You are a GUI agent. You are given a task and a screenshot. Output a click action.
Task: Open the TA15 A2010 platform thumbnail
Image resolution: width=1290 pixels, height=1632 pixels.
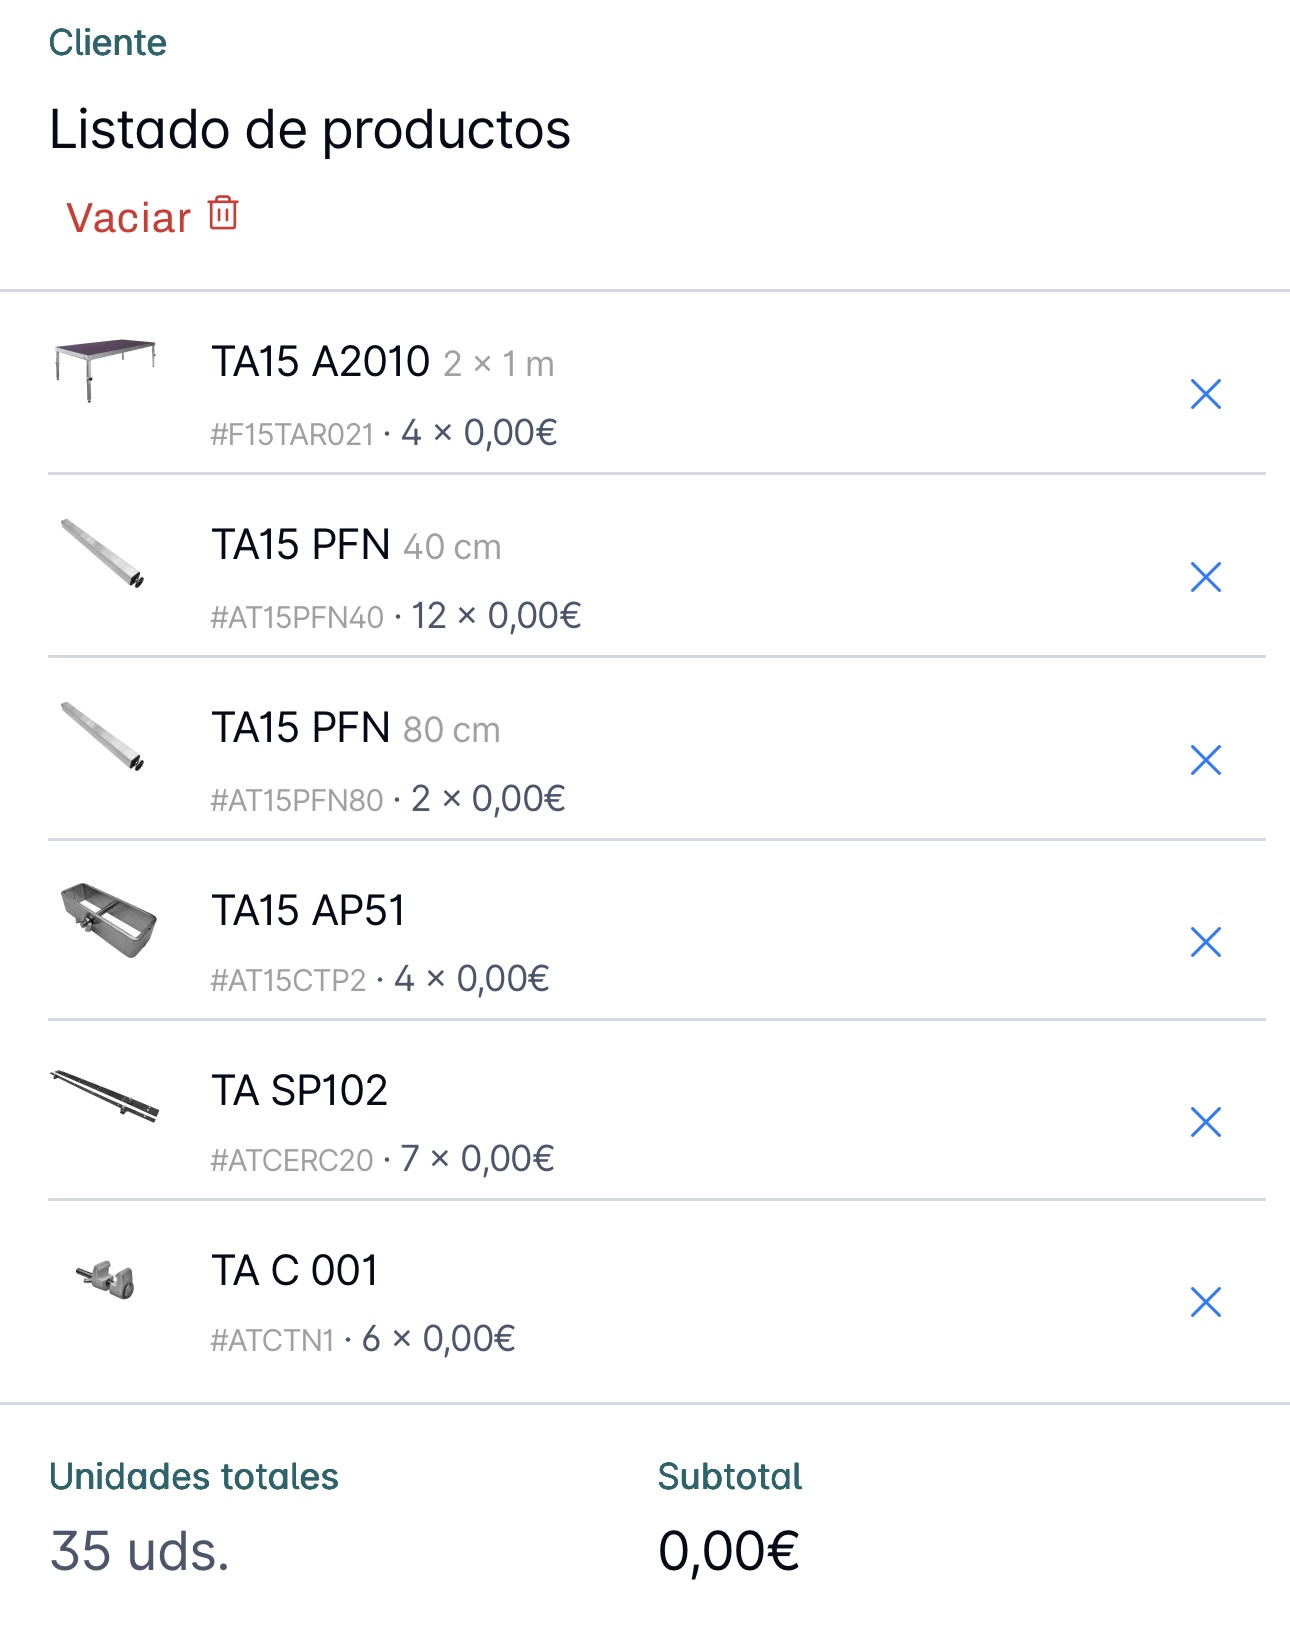coord(105,368)
